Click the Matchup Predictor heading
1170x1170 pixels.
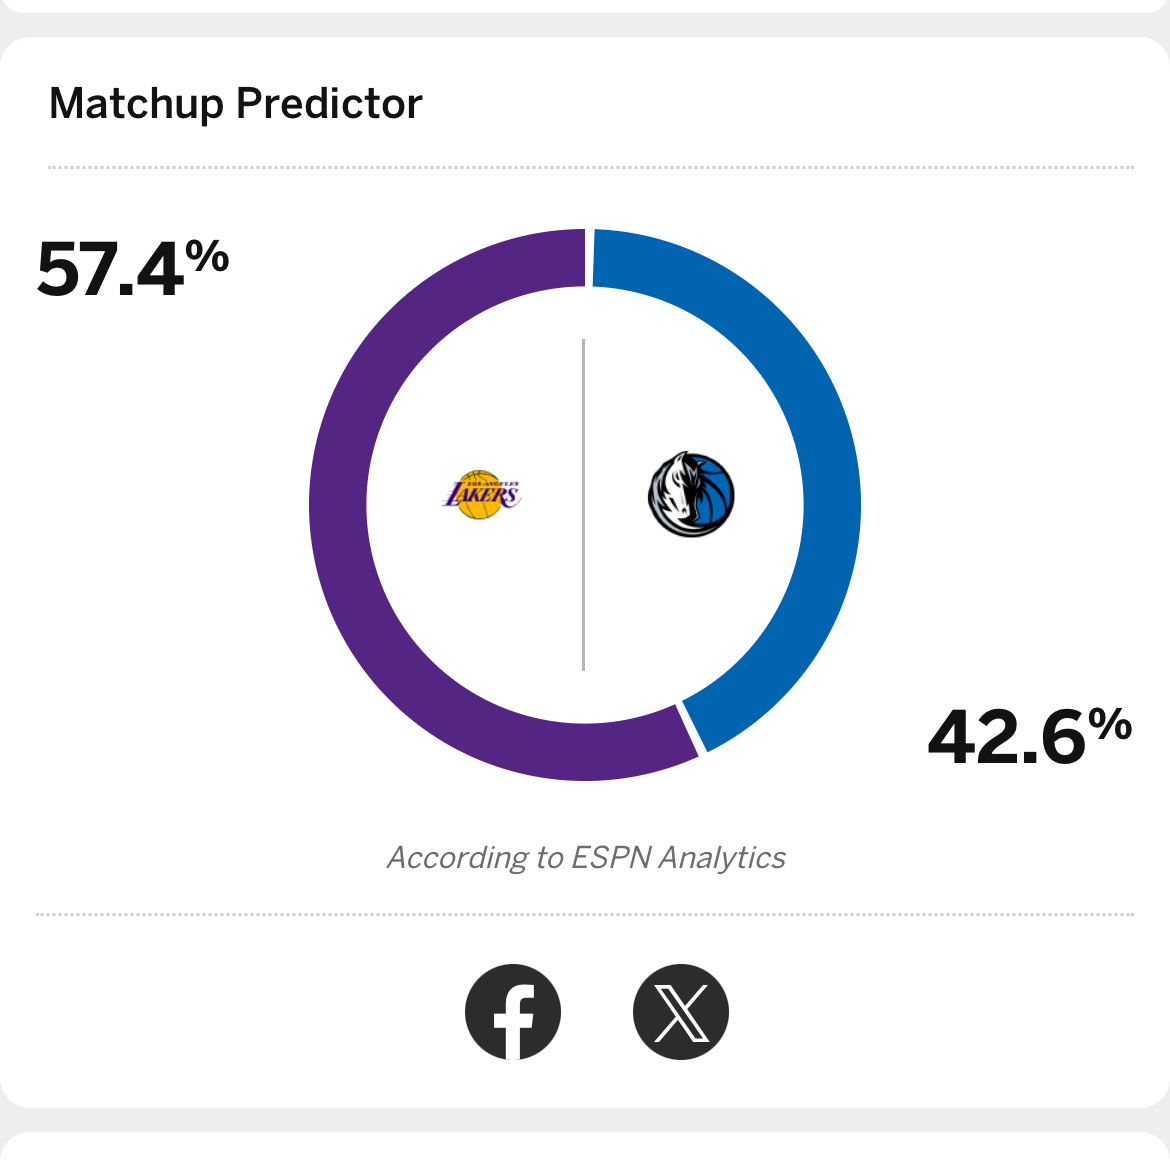(236, 104)
